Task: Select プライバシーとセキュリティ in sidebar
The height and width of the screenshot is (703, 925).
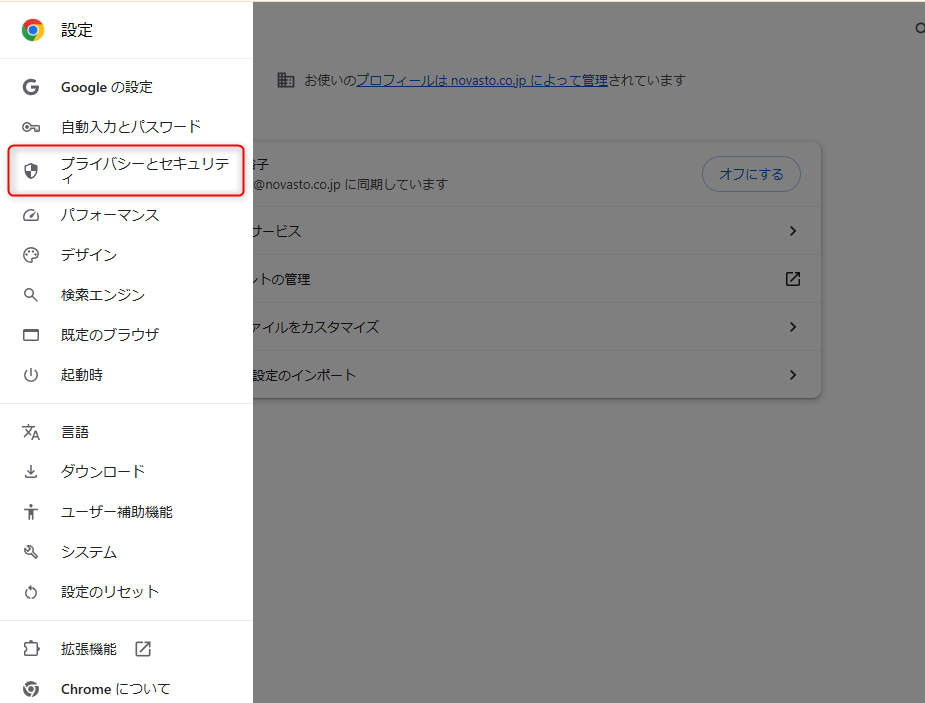Action: pos(126,170)
